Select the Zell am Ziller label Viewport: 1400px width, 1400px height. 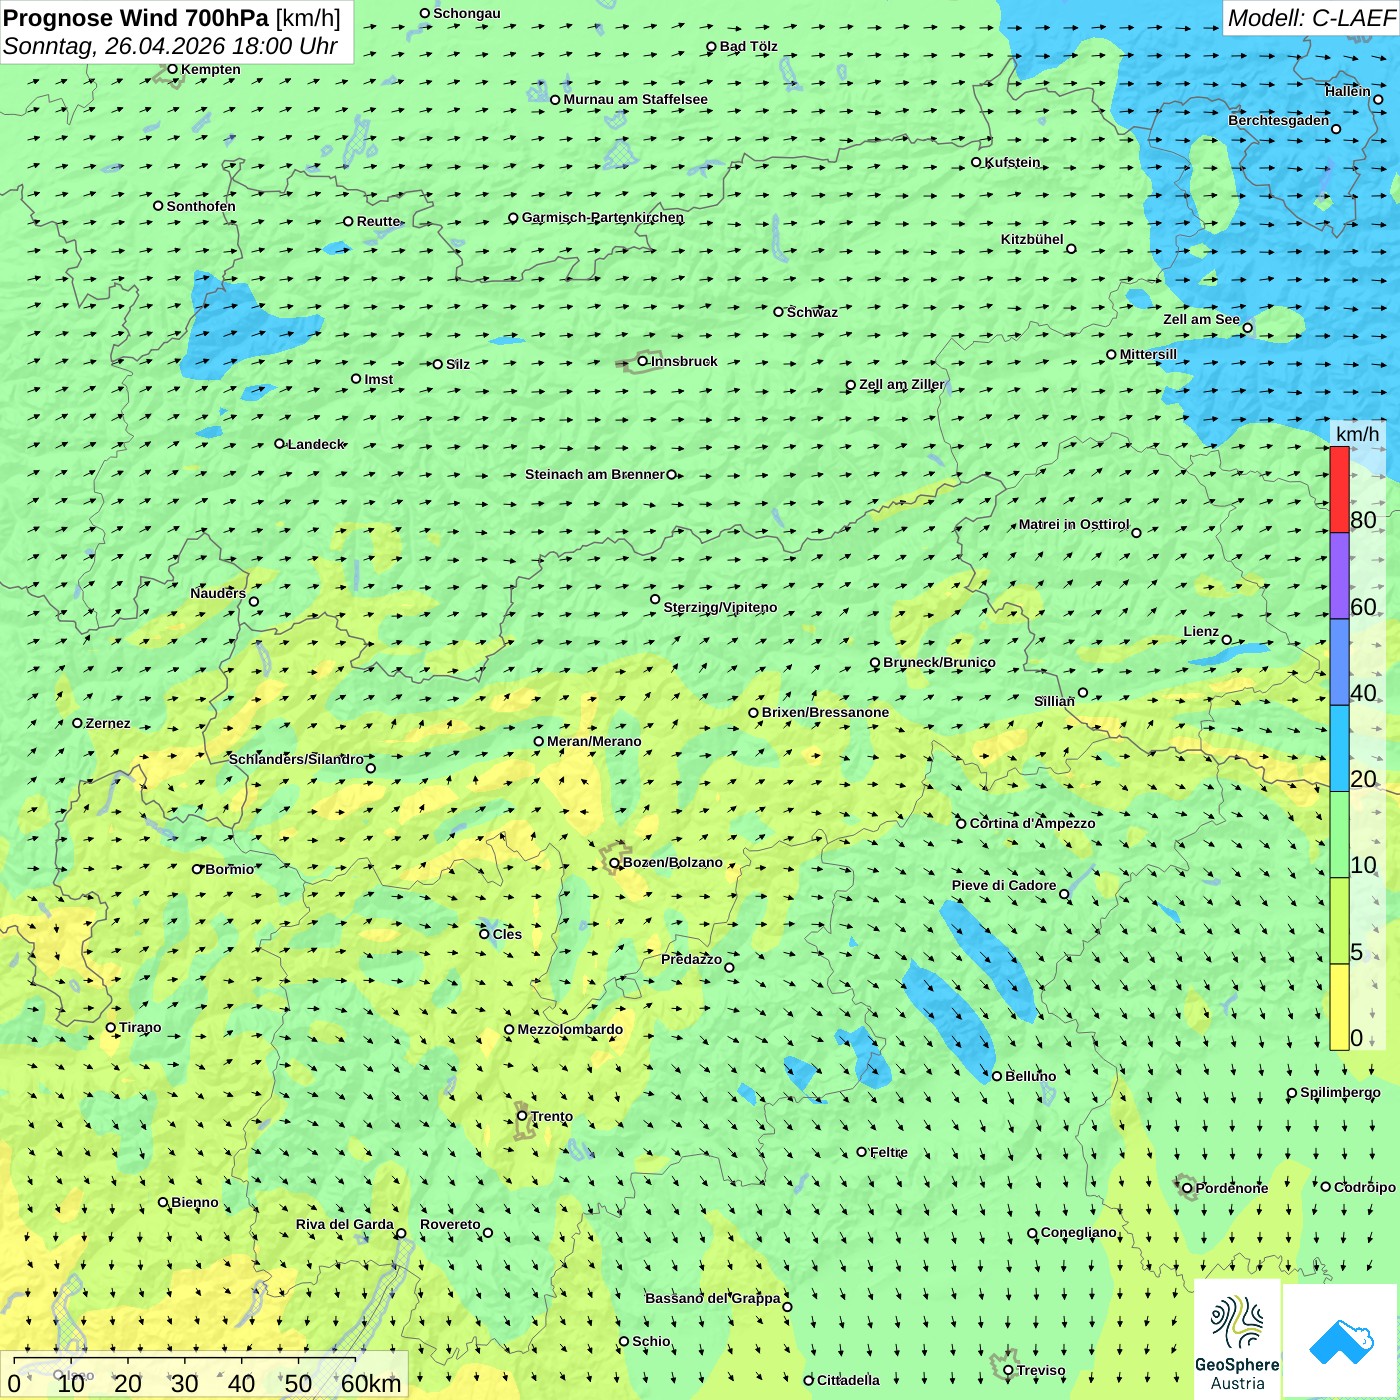[x=901, y=384]
